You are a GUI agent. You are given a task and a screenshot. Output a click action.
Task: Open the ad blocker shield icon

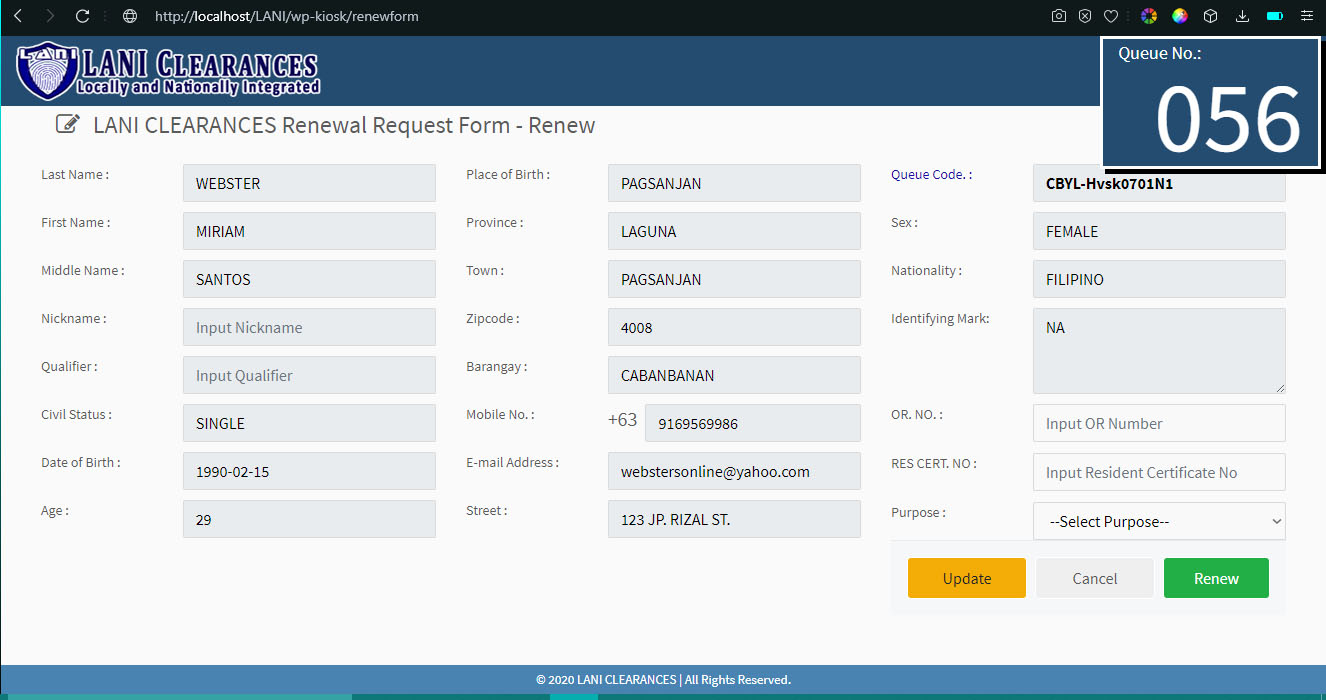pos(1085,16)
